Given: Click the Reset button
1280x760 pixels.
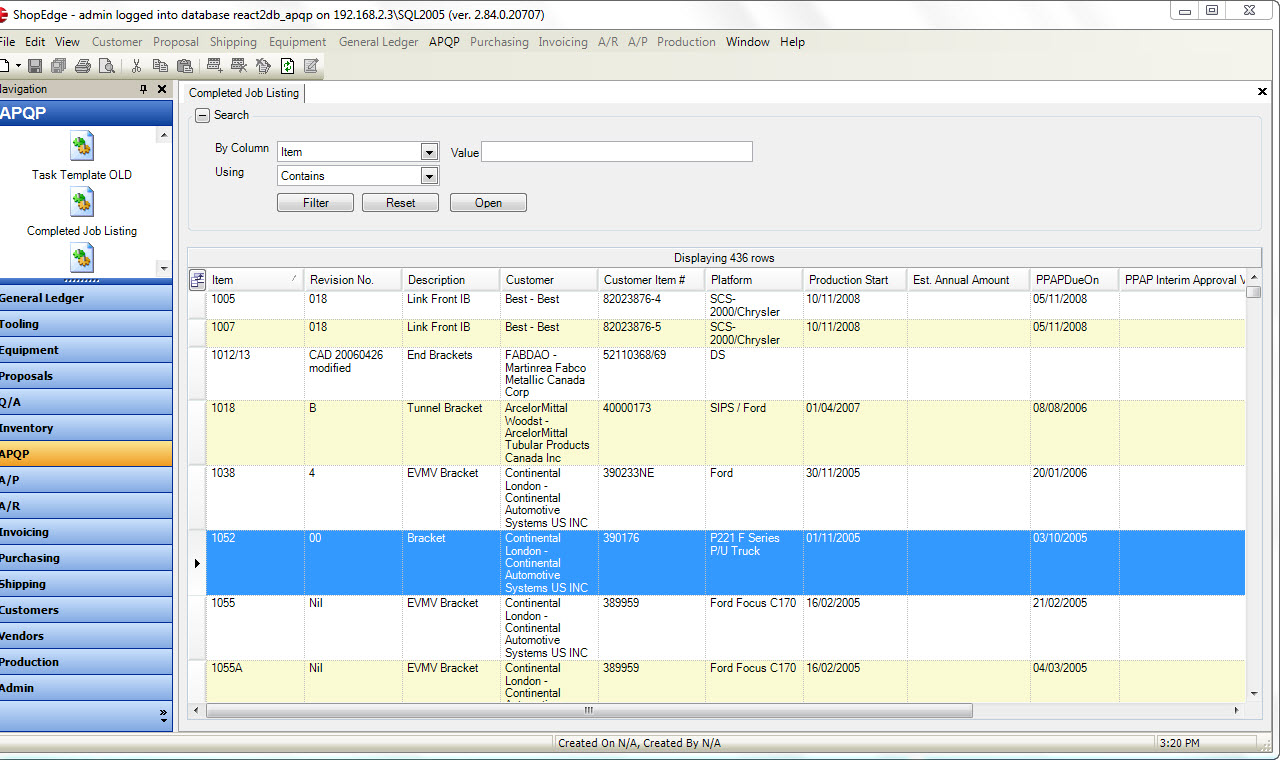Looking at the screenshot, I should pyautogui.click(x=401, y=203).
